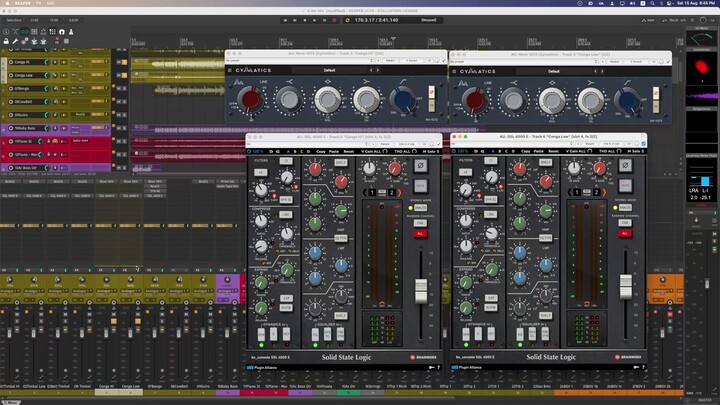Toggle bypass checkbox on Conga Low SSL window
Viewport: 720px width, 405px height.
643,144
